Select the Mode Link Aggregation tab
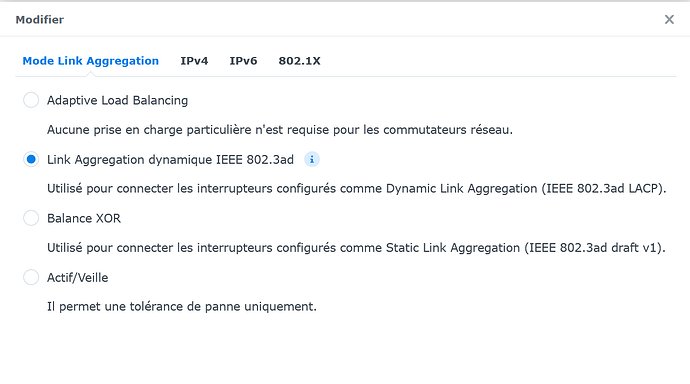 pos(91,61)
